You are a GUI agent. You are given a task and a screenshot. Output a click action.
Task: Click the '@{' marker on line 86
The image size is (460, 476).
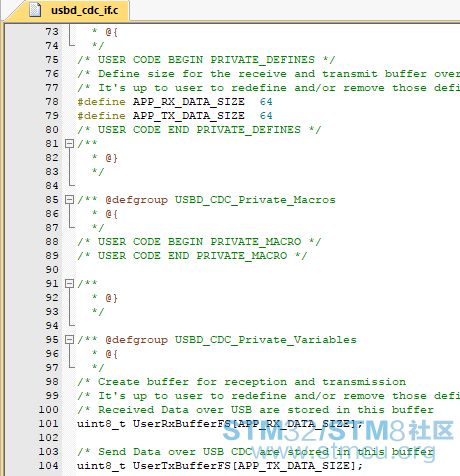[112, 214]
